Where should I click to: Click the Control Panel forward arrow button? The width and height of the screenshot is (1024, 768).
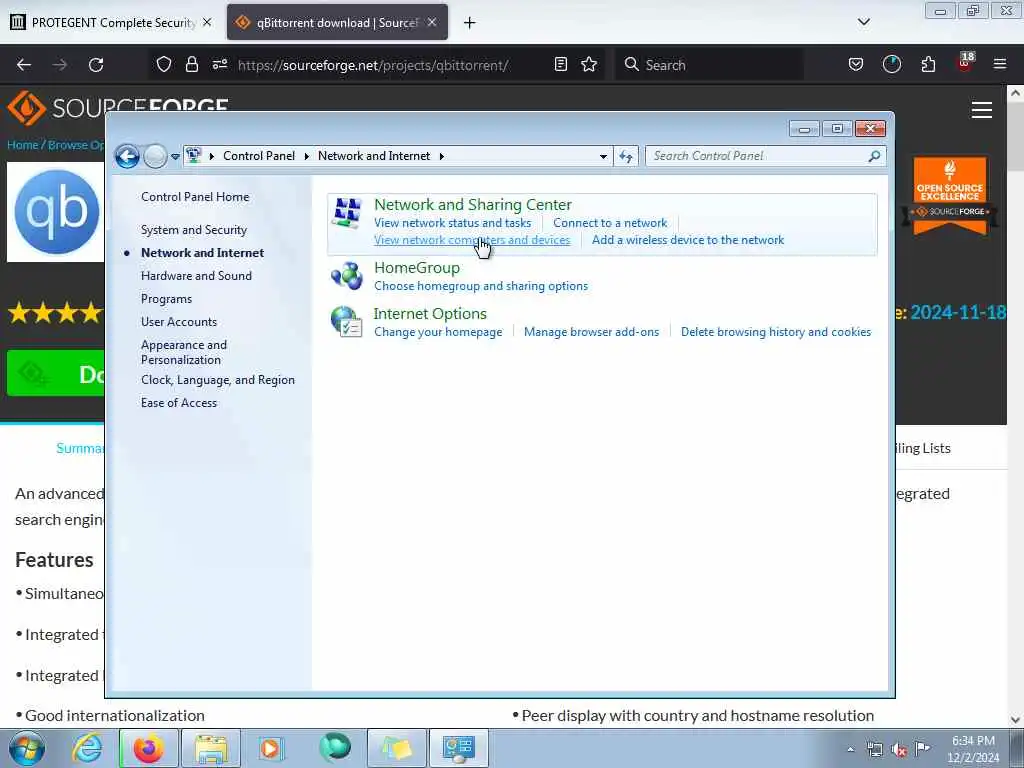click(x=155, y=156)
